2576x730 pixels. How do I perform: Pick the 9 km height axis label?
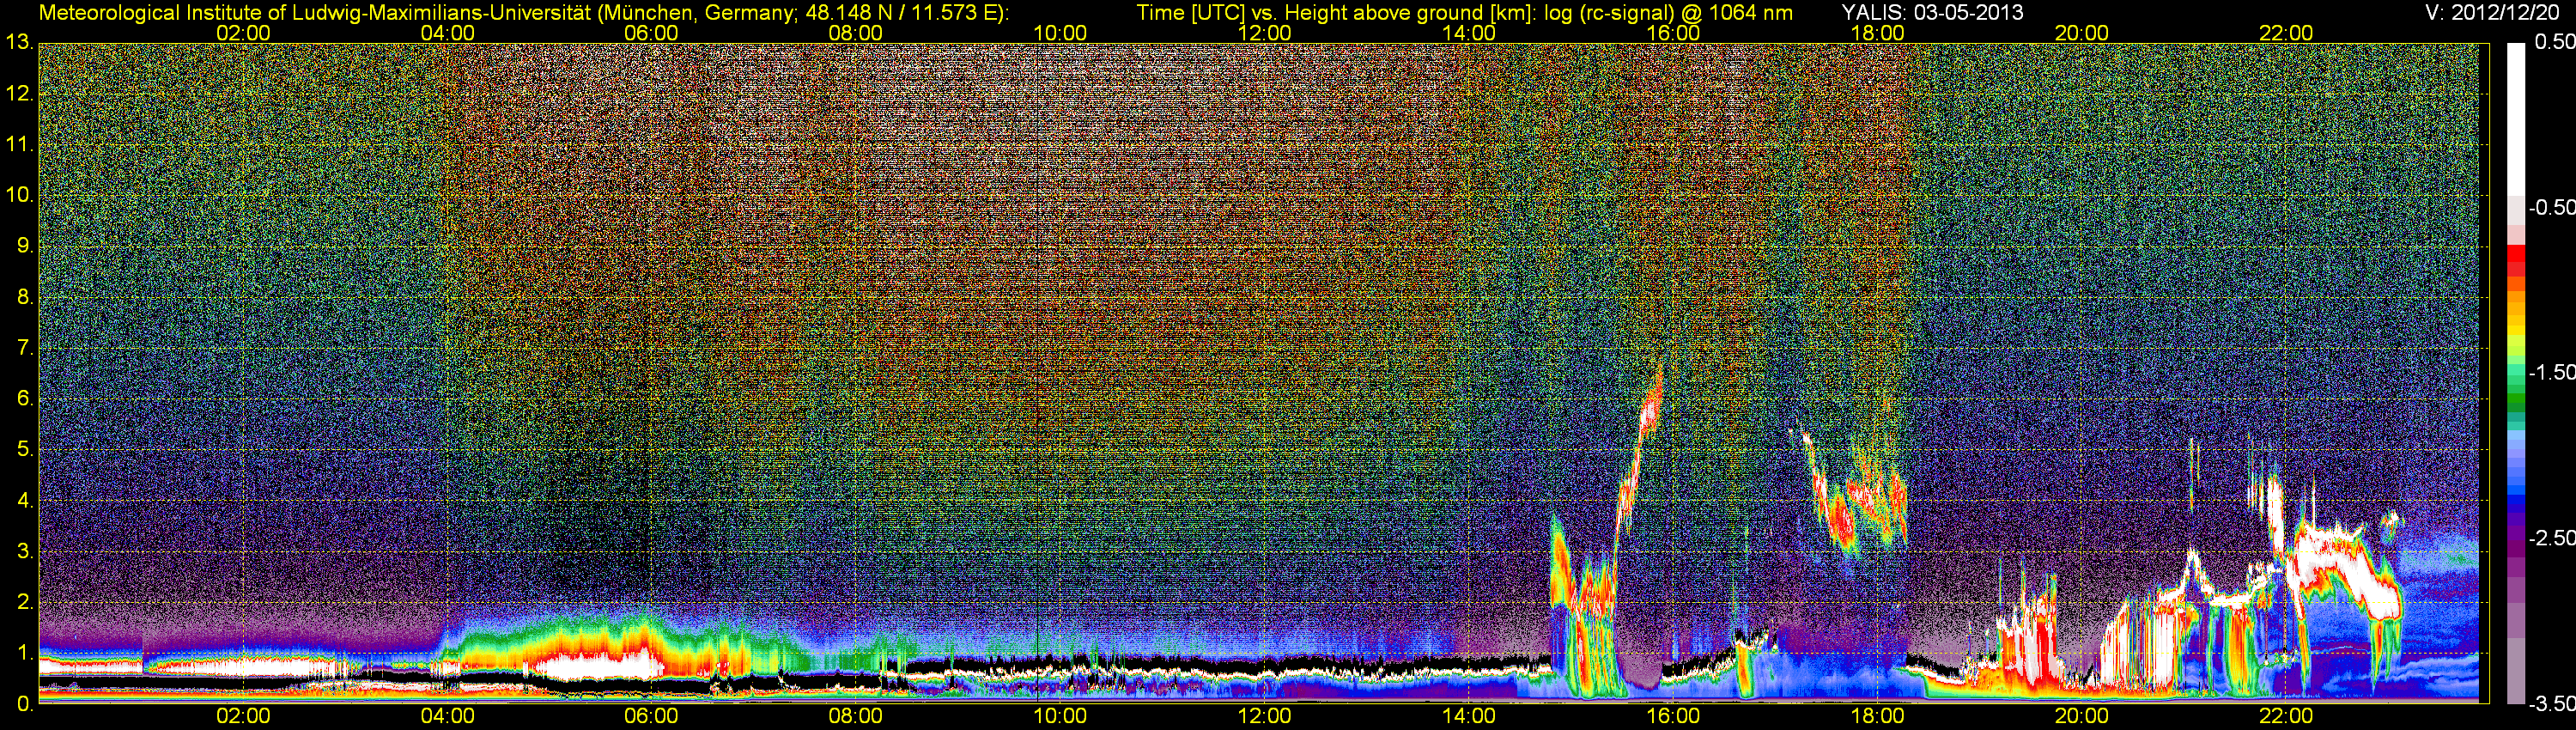click(x=25, y=246)
